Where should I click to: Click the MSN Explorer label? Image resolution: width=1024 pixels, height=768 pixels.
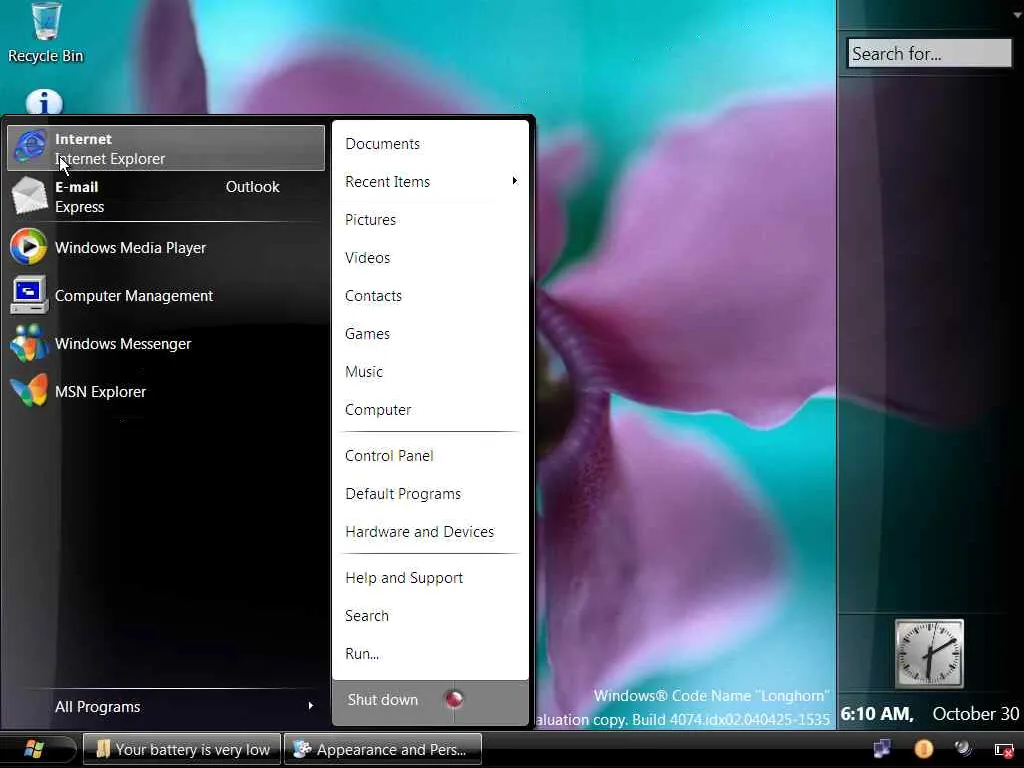pos(101,392)
